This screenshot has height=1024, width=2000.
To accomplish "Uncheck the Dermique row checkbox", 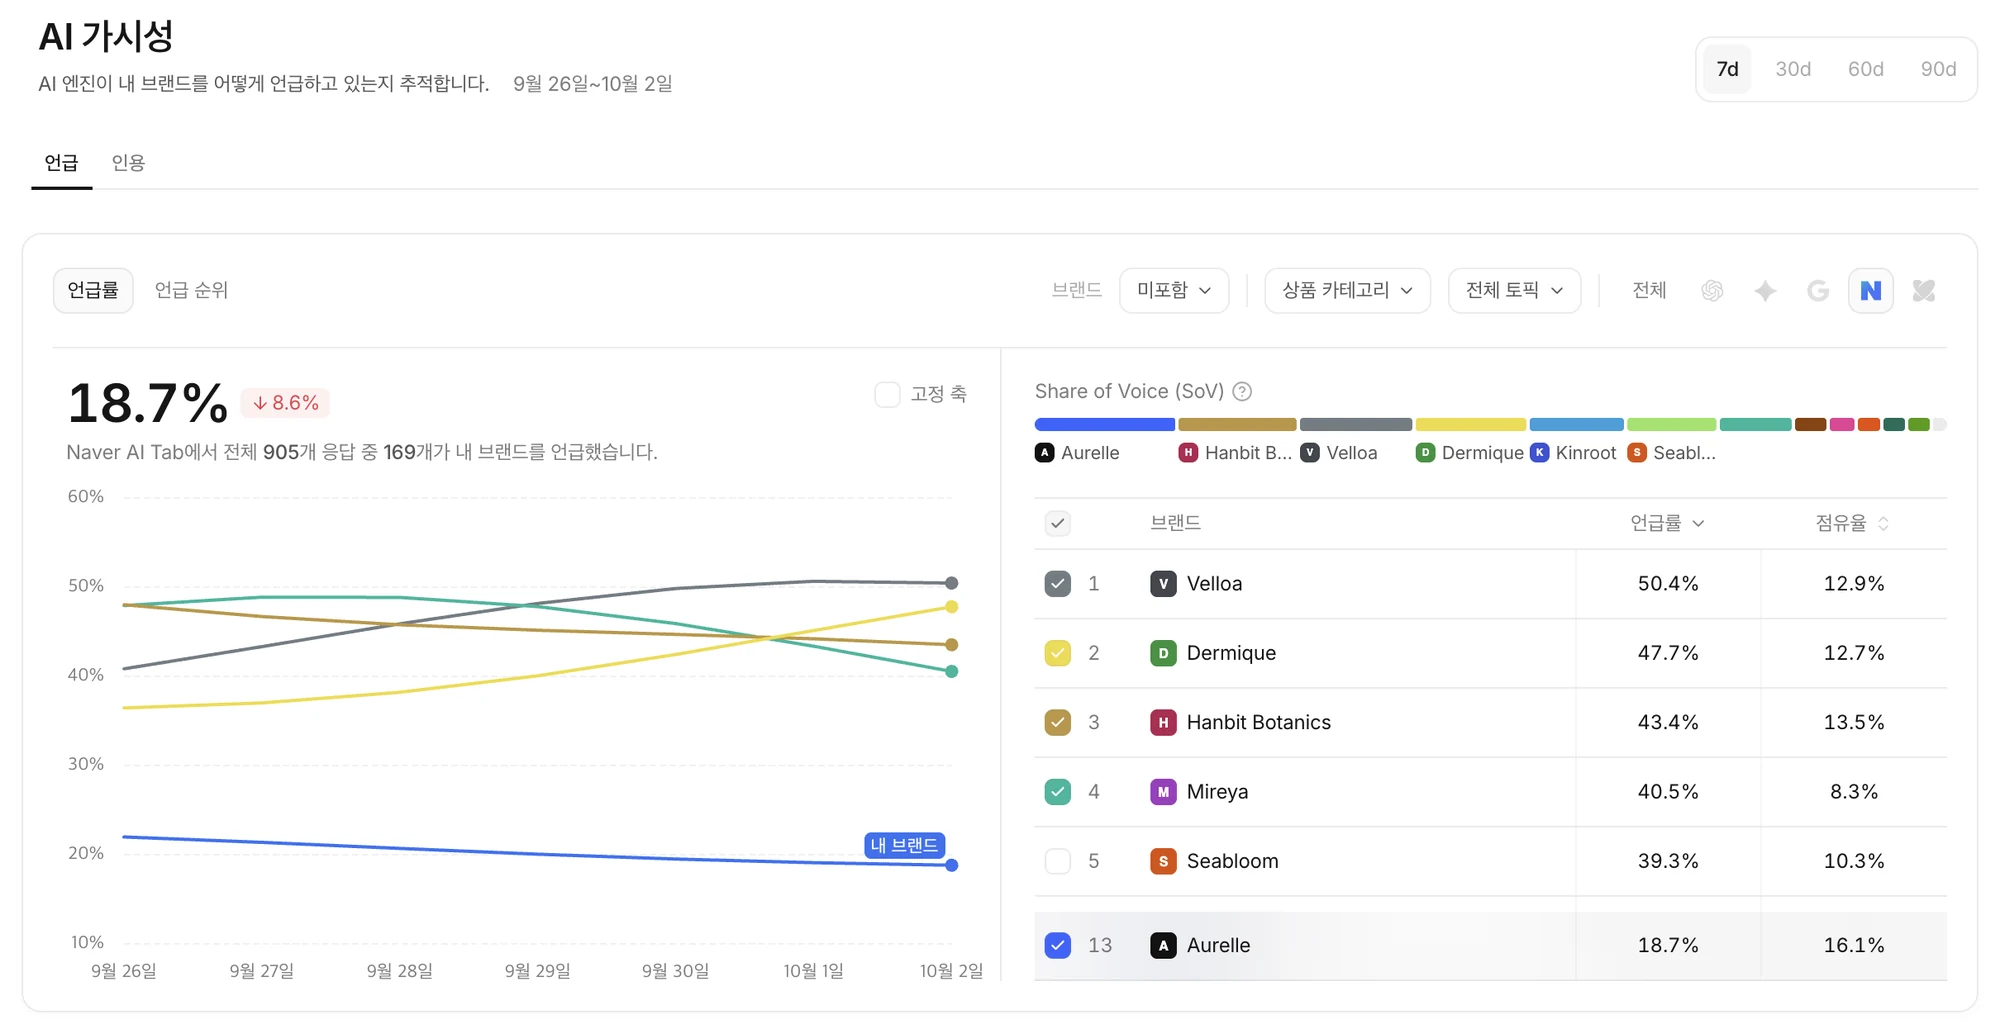I will pos(1058,653).
